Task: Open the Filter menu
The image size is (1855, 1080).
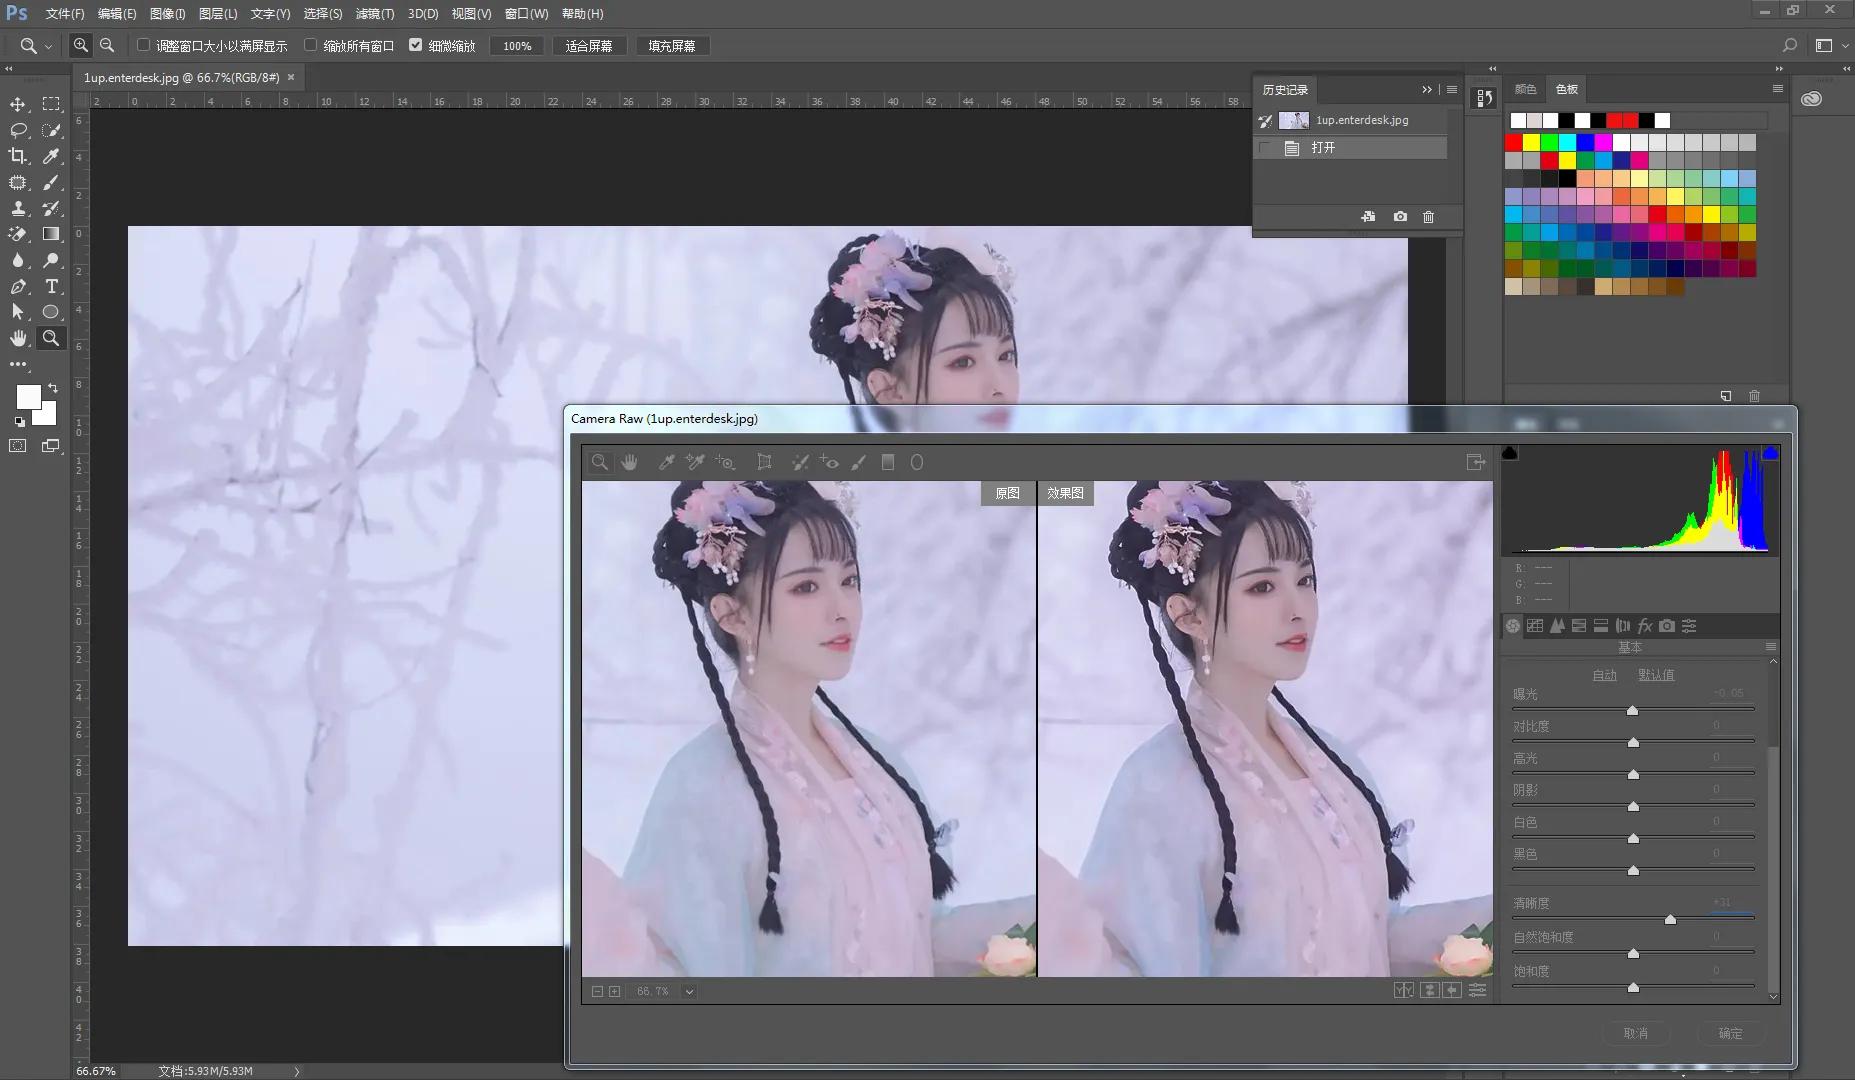Action: (x=375, y=14)
